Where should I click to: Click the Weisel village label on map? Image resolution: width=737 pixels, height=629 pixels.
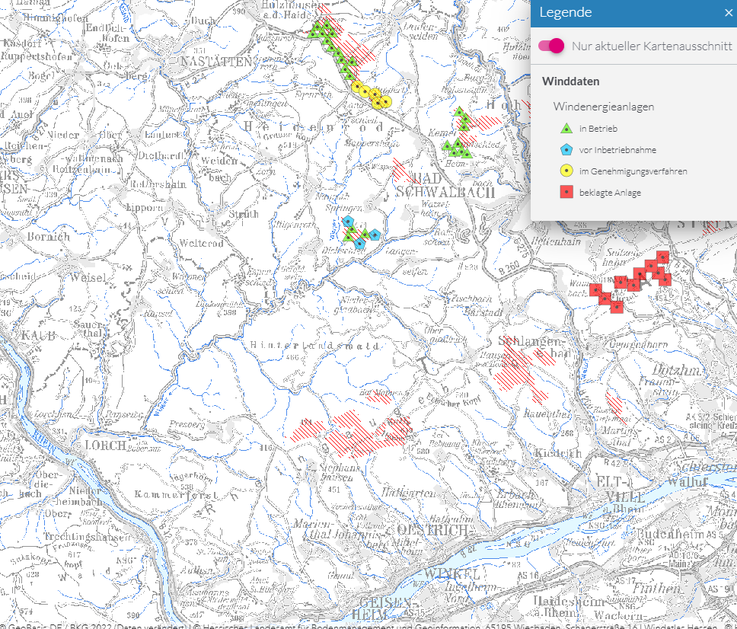tap(87, 277)
